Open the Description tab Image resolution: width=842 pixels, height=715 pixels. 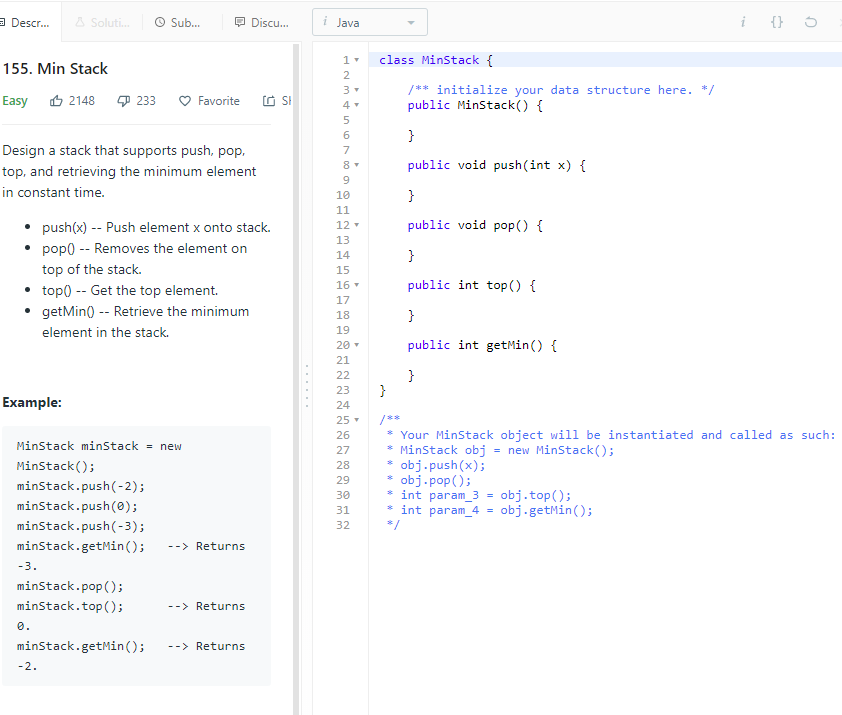point(25,23)
